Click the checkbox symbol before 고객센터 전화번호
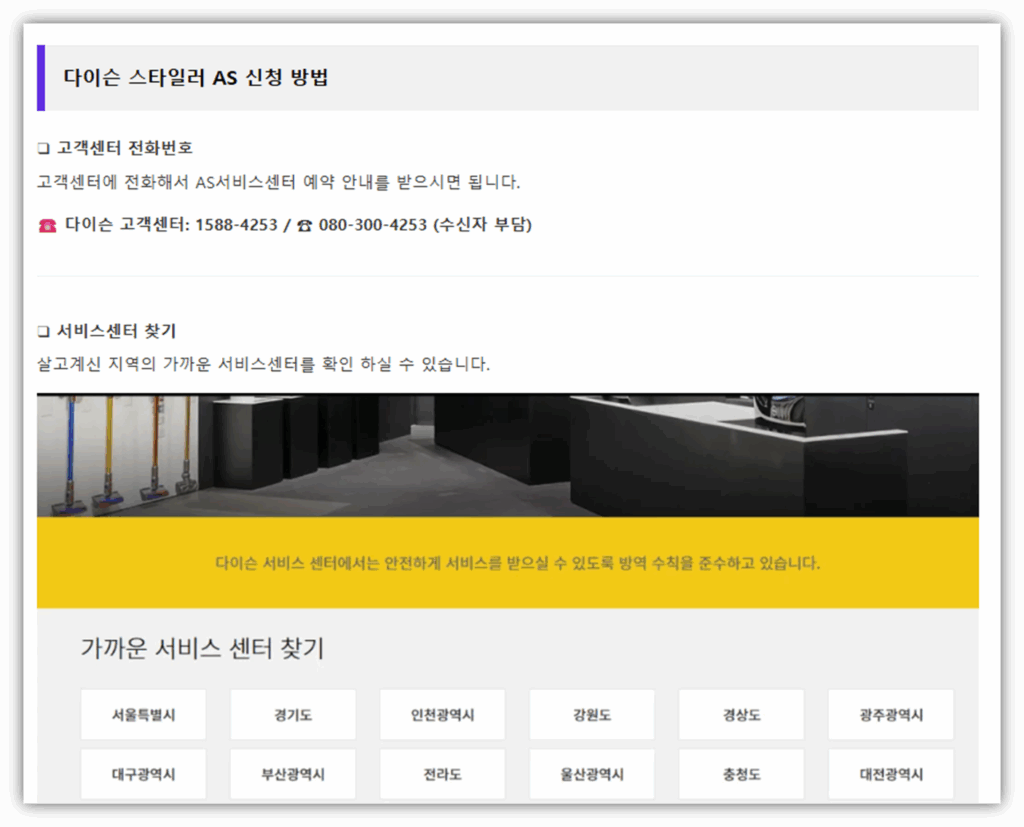The width and height of the screenshot is (1024, 827). coord(44,148)
